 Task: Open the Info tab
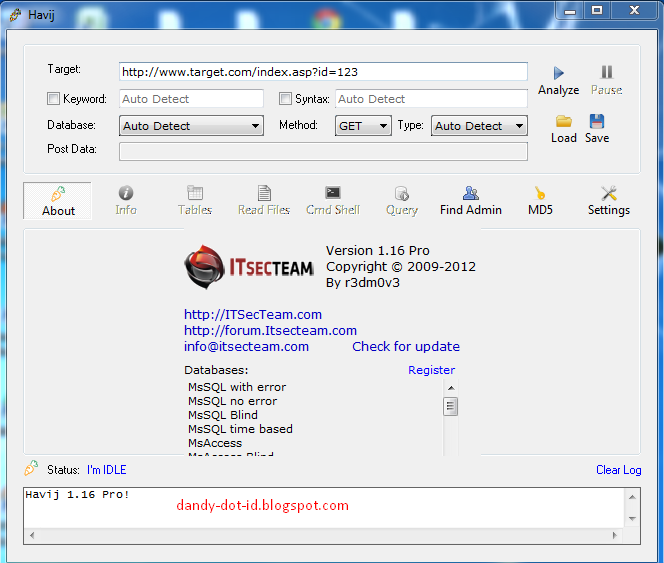coord(126,201)
